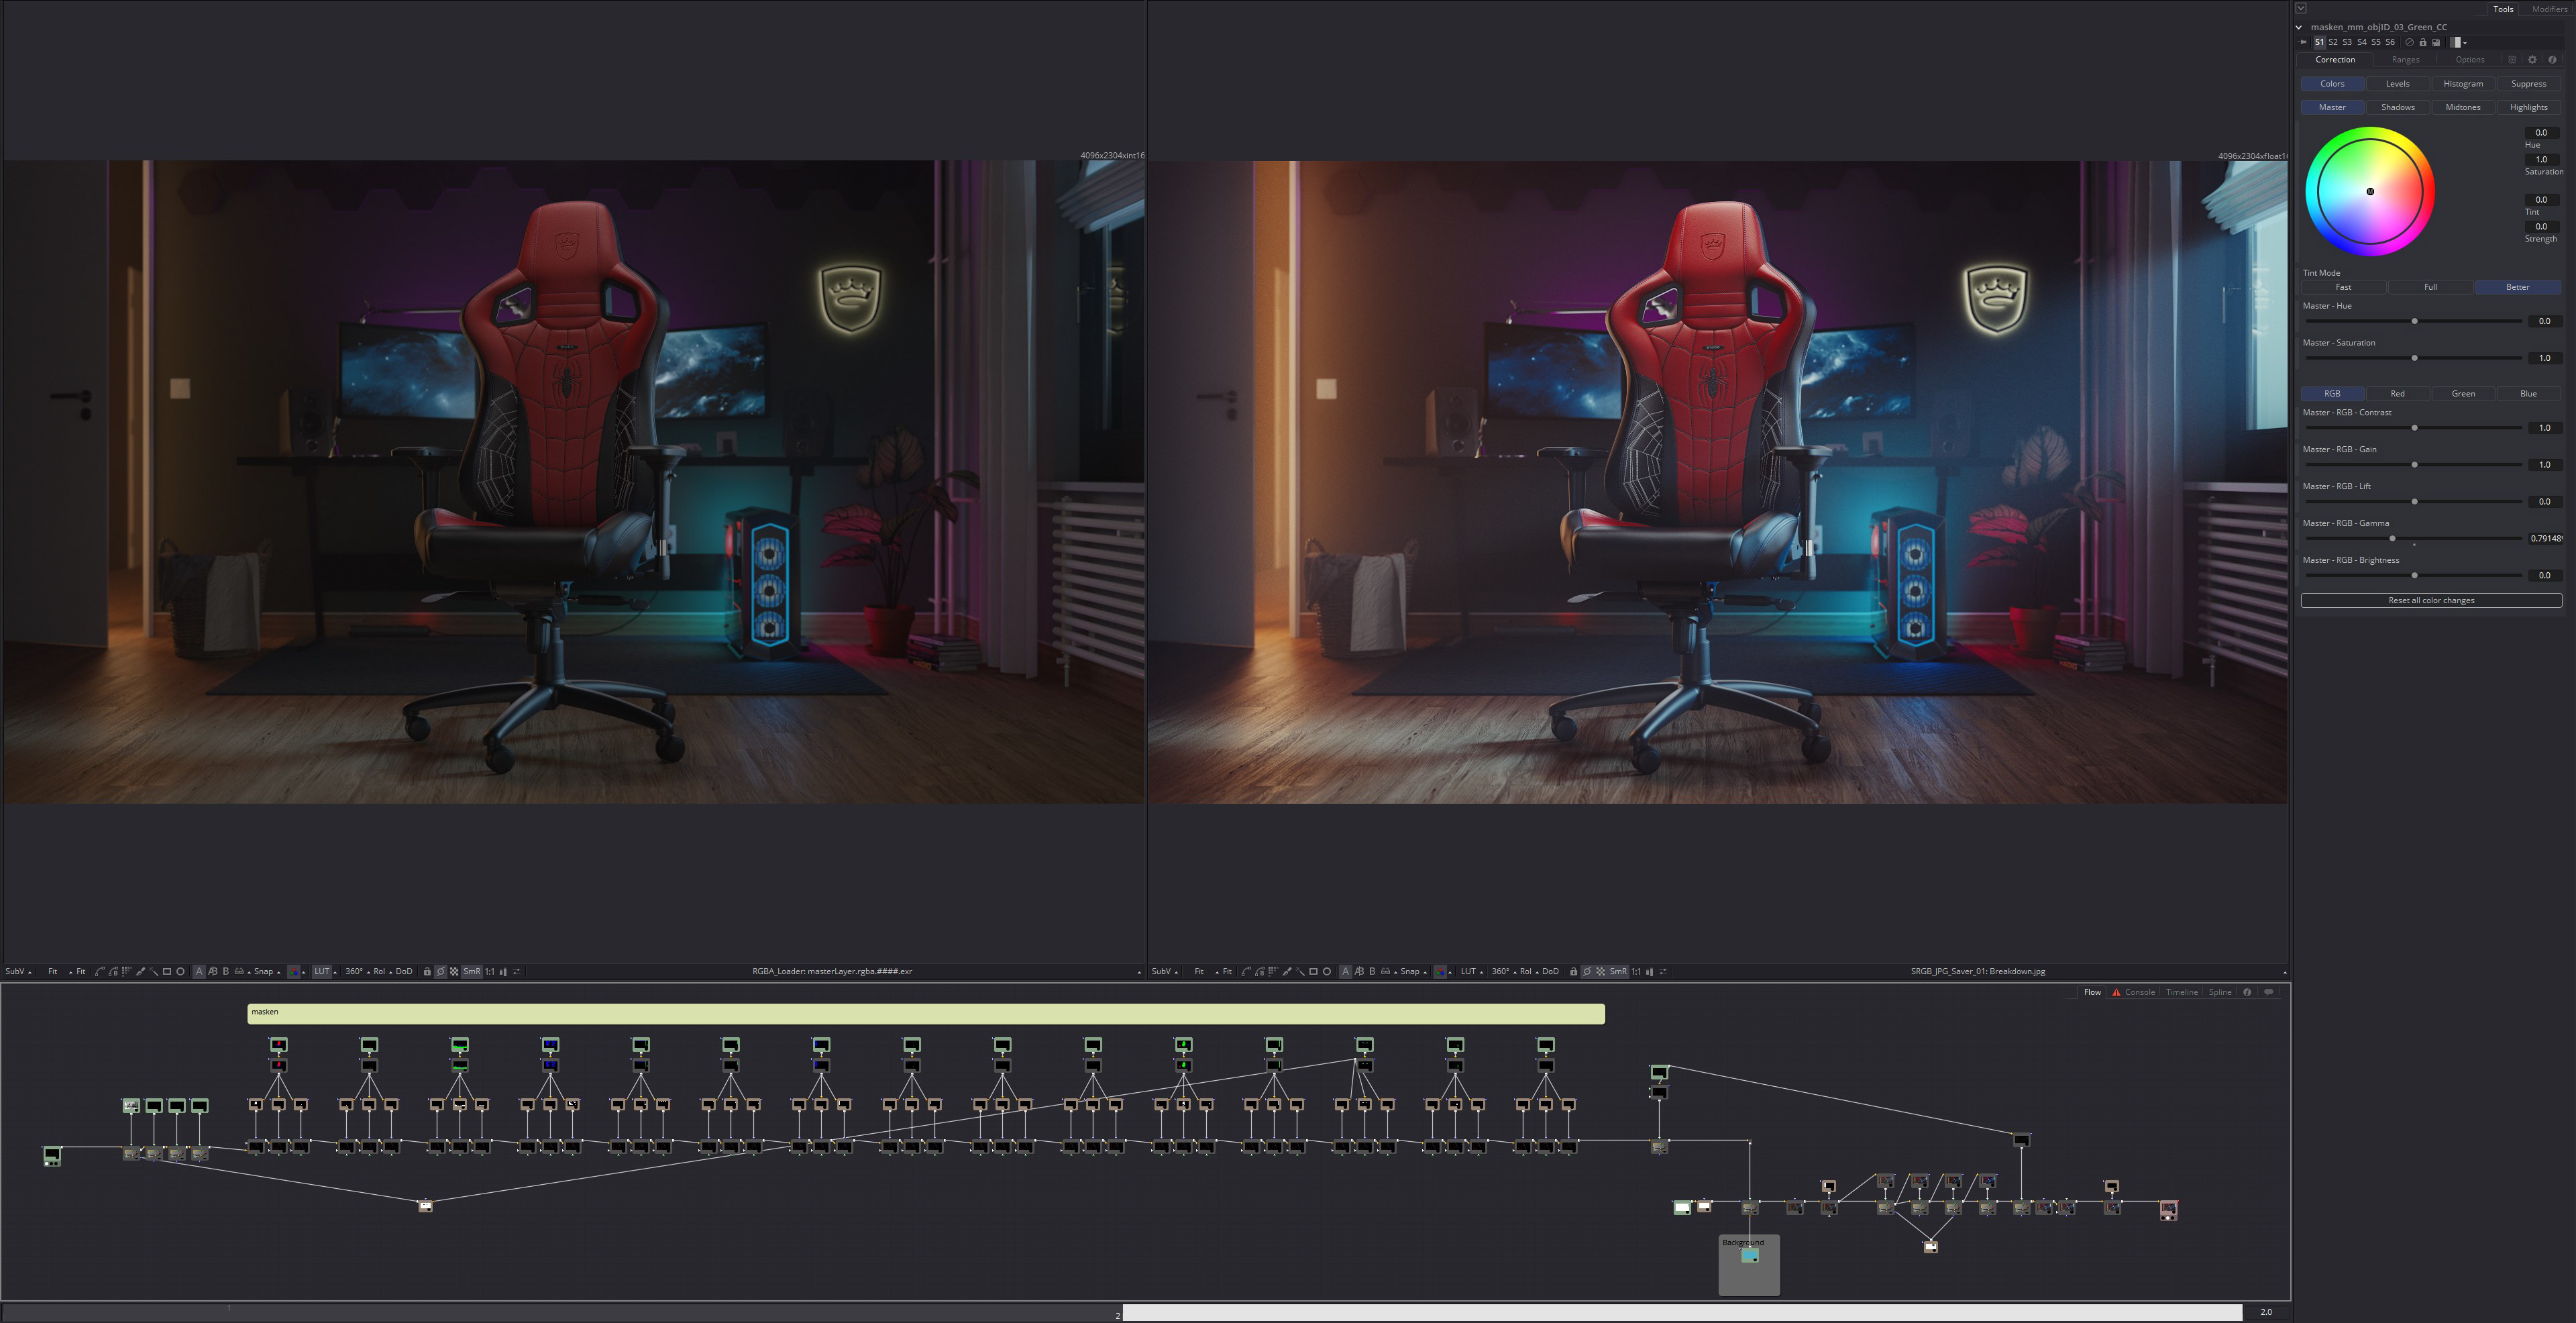Pin the masken_mm_objID_03_Green_CC tool controls
2576x1323 pixels.
2302,42
